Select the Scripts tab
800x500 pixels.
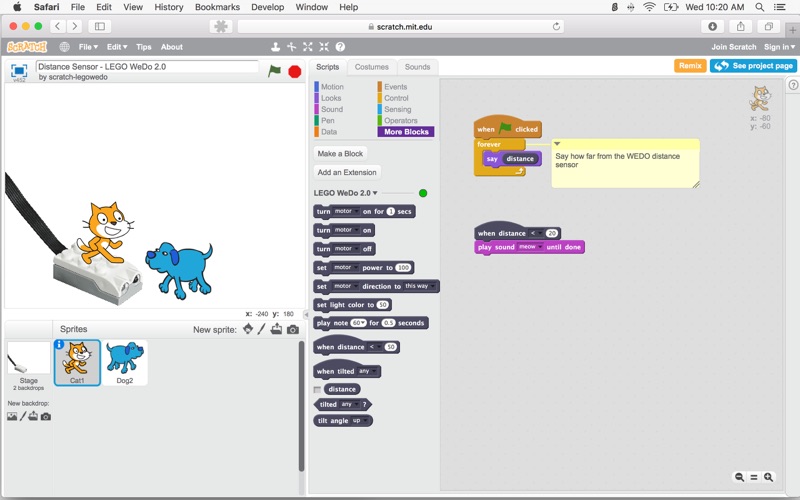[x=328, y=67]
